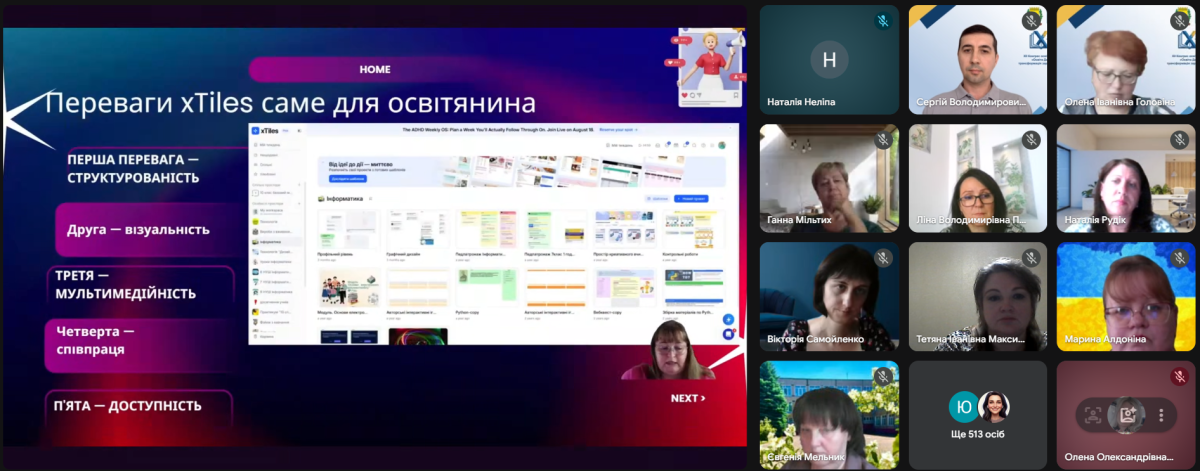
Task: Click muted mic icon on Євгенія Мельник tile
Action: [x=883, y=376]
